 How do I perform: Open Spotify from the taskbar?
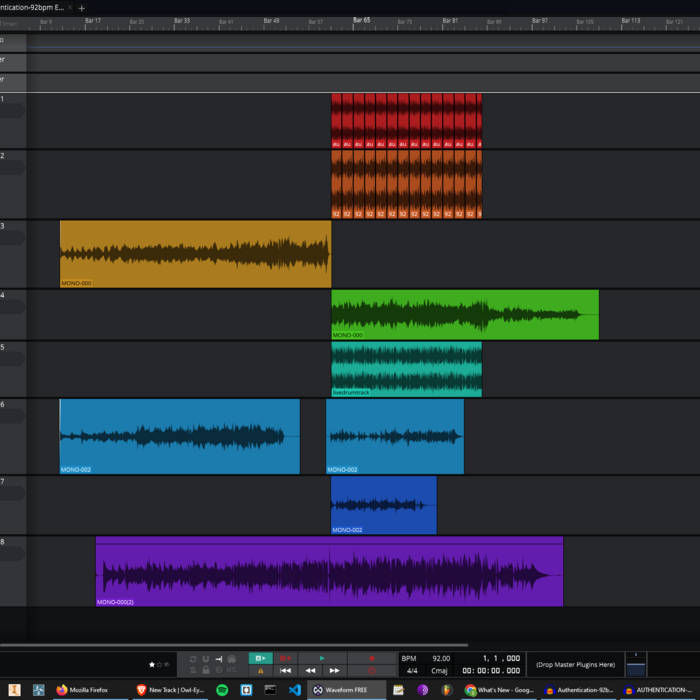(222, 690)
